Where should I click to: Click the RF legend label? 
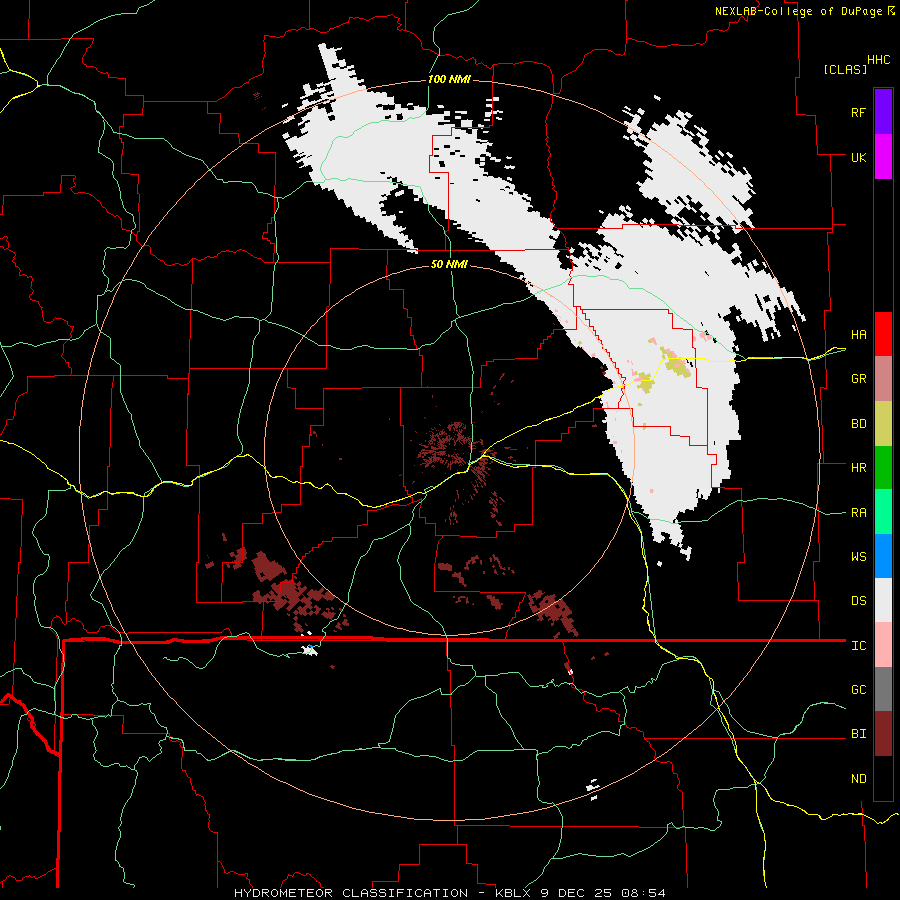(x=858, y=112)
